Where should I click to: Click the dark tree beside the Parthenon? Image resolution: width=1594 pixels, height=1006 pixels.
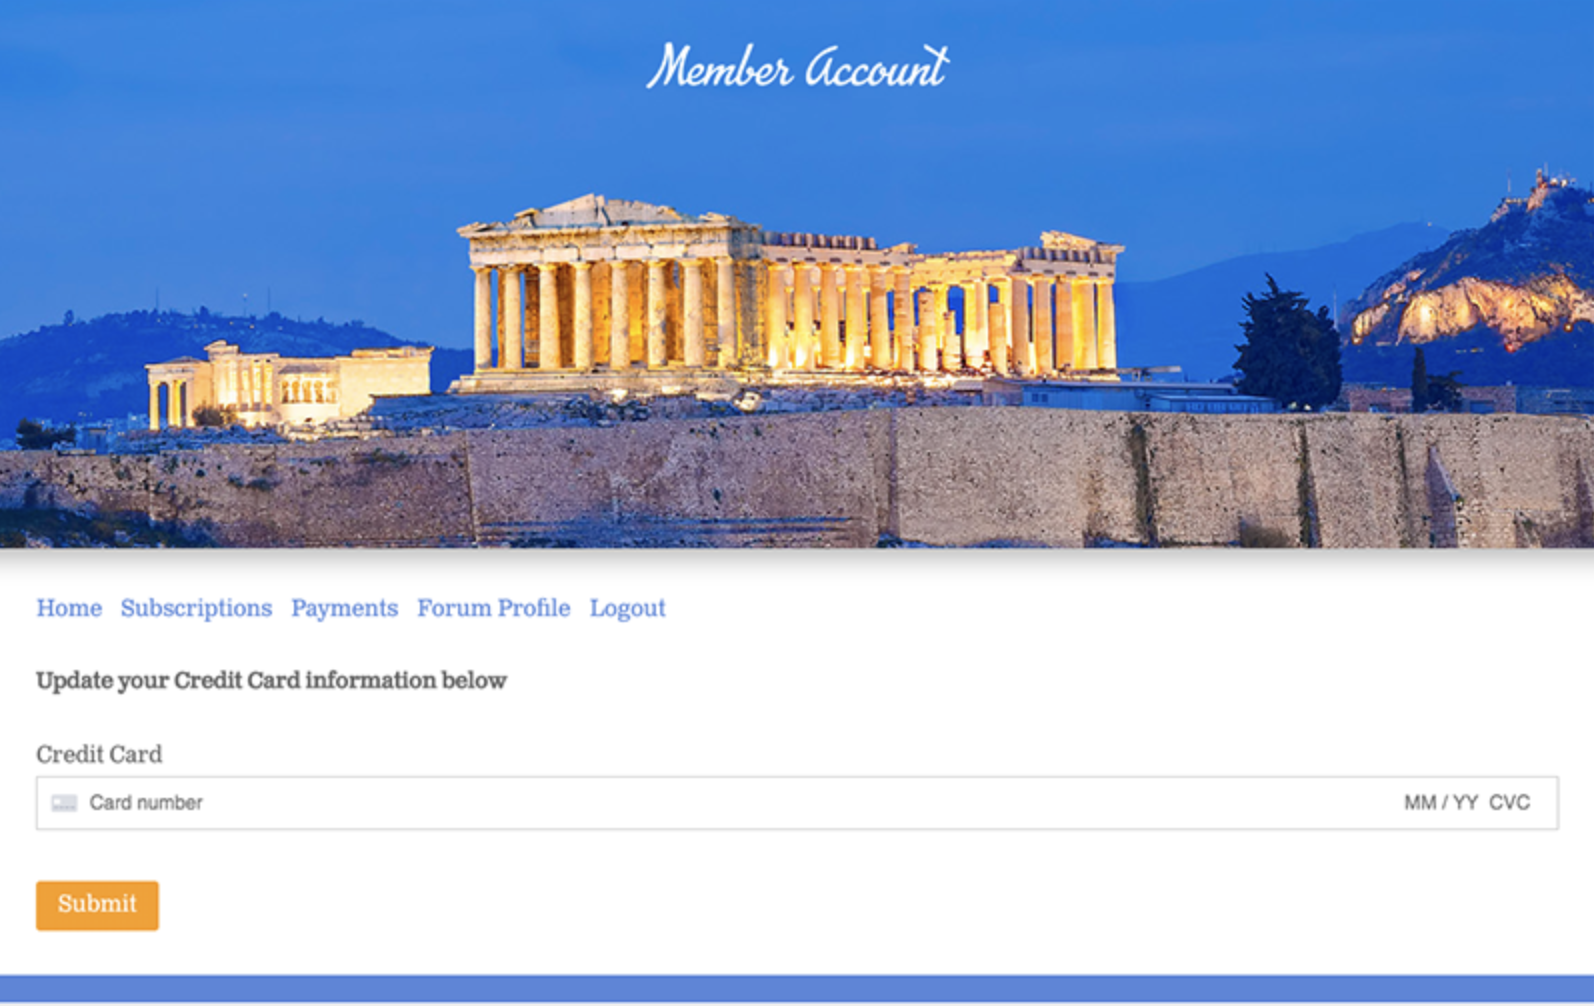point(1287,345)
